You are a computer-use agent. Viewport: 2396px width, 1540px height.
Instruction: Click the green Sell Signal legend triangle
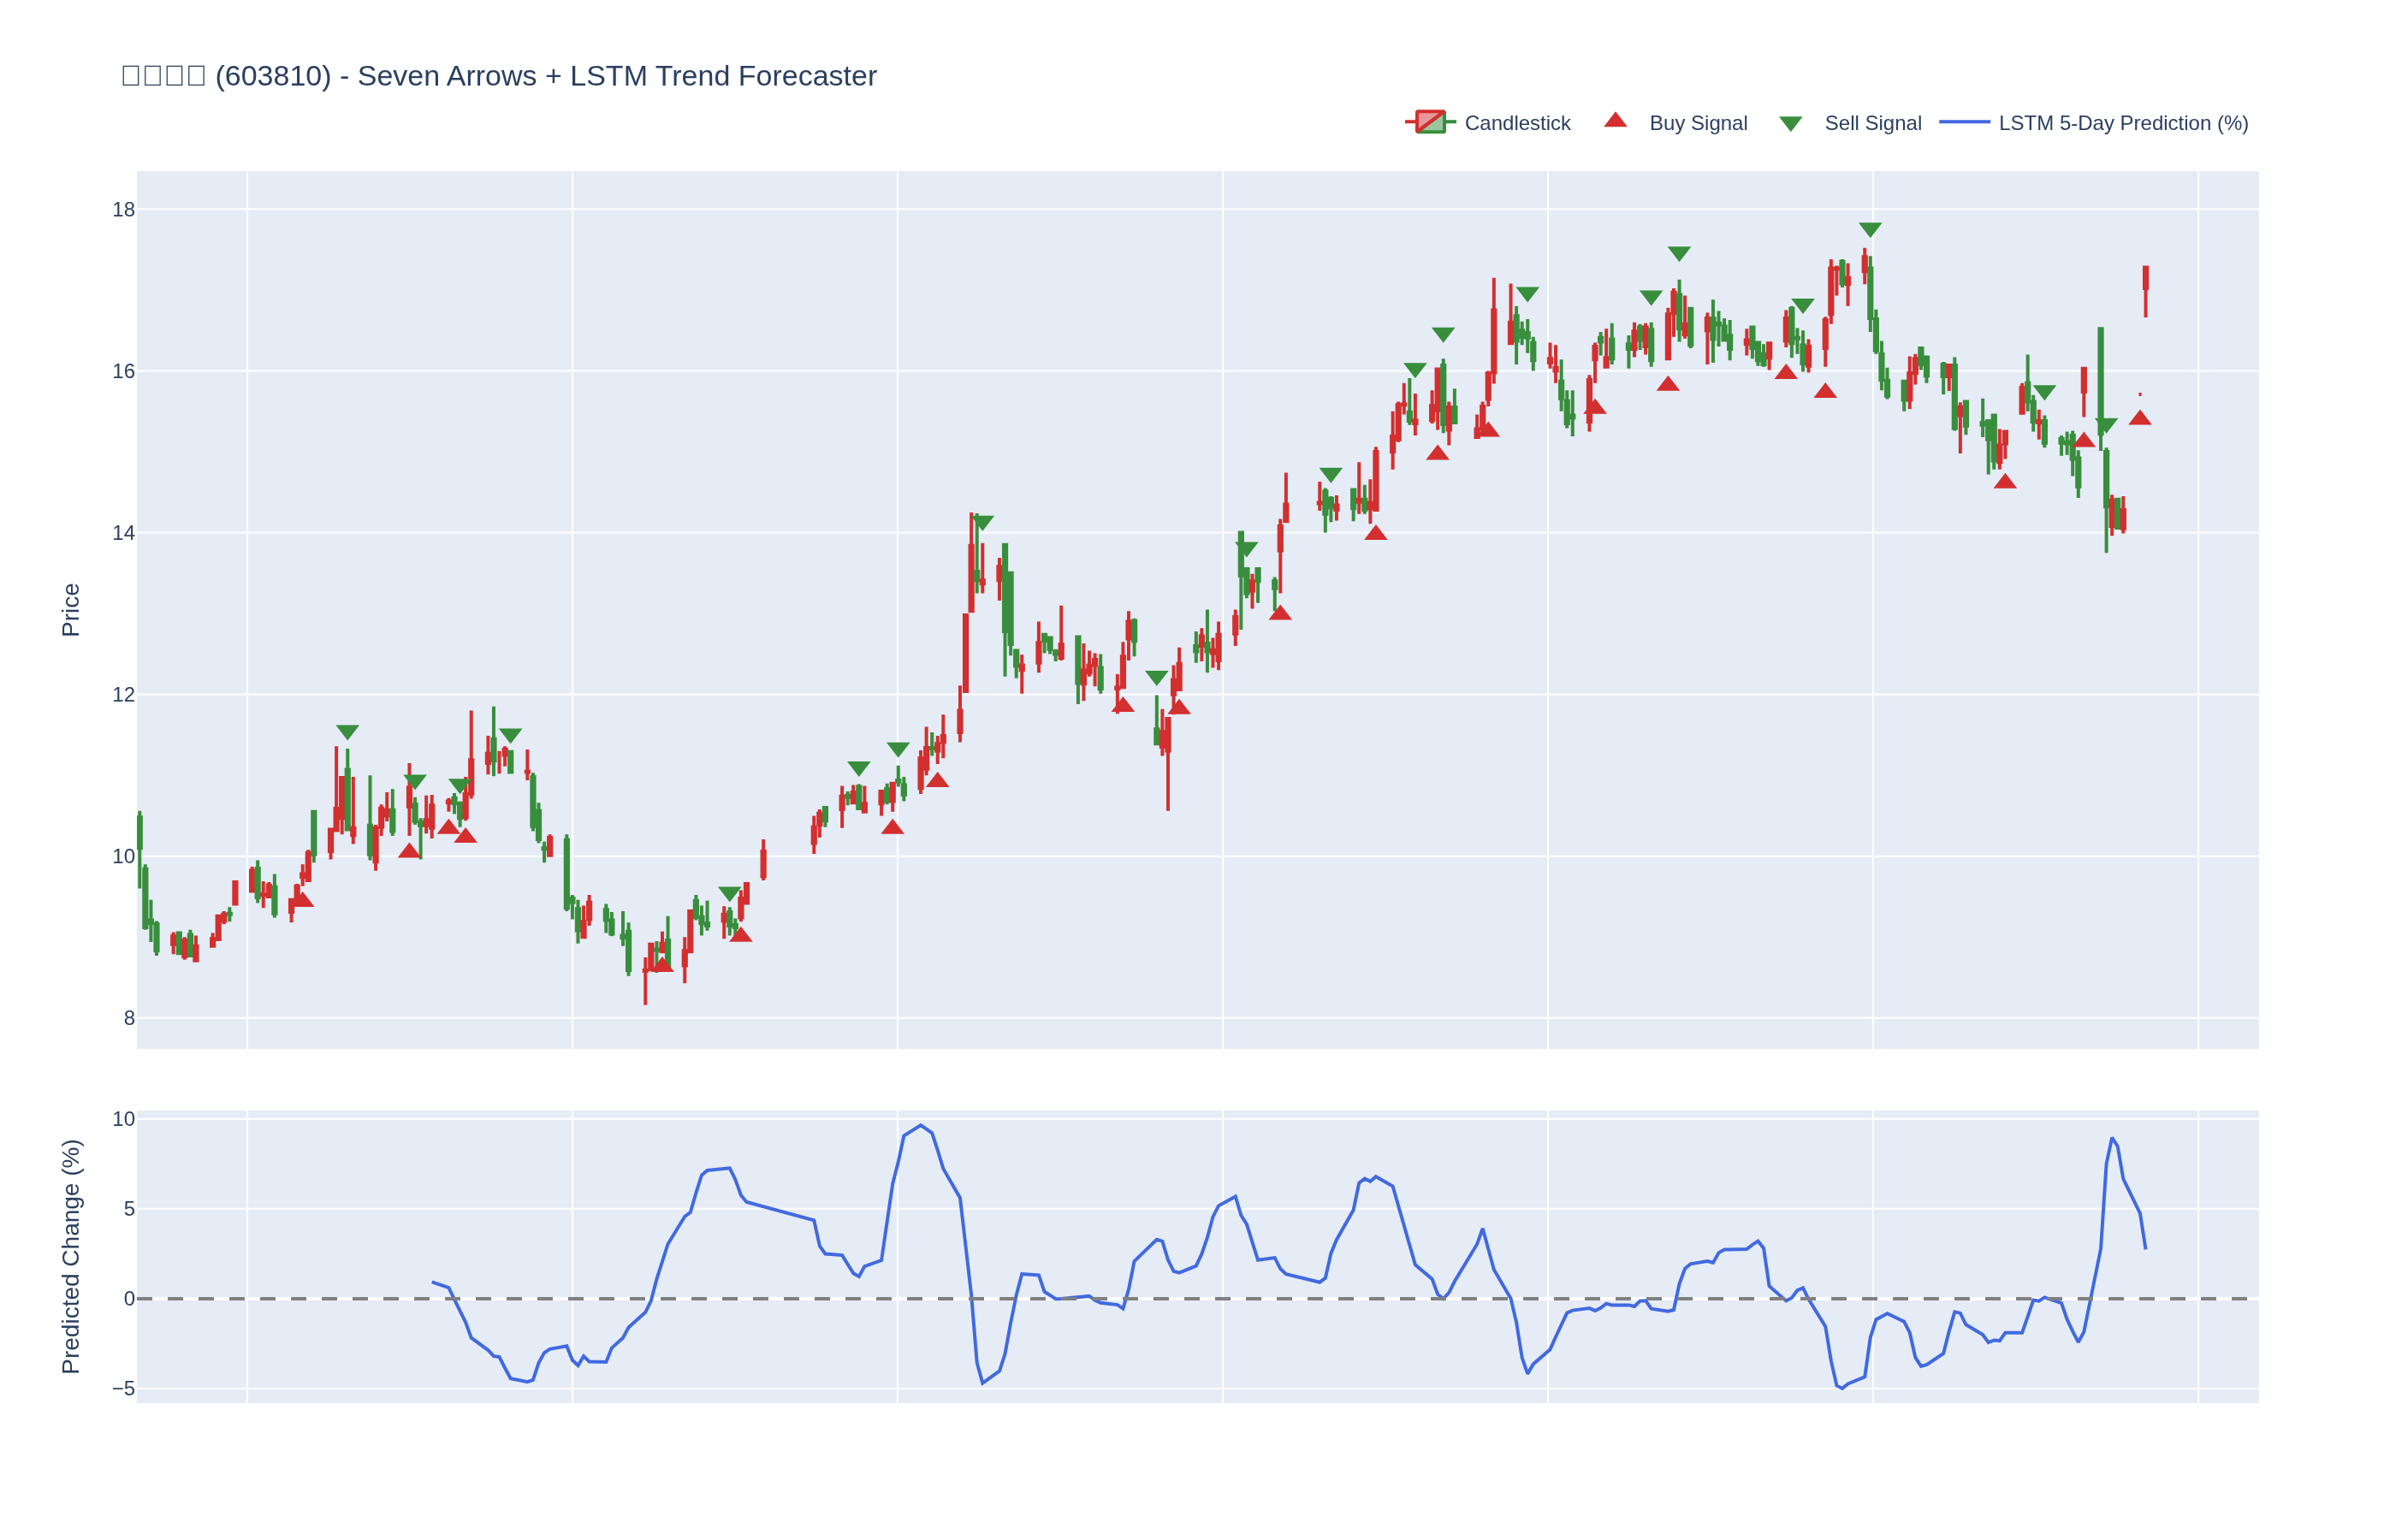click(x=1790, y=124)
